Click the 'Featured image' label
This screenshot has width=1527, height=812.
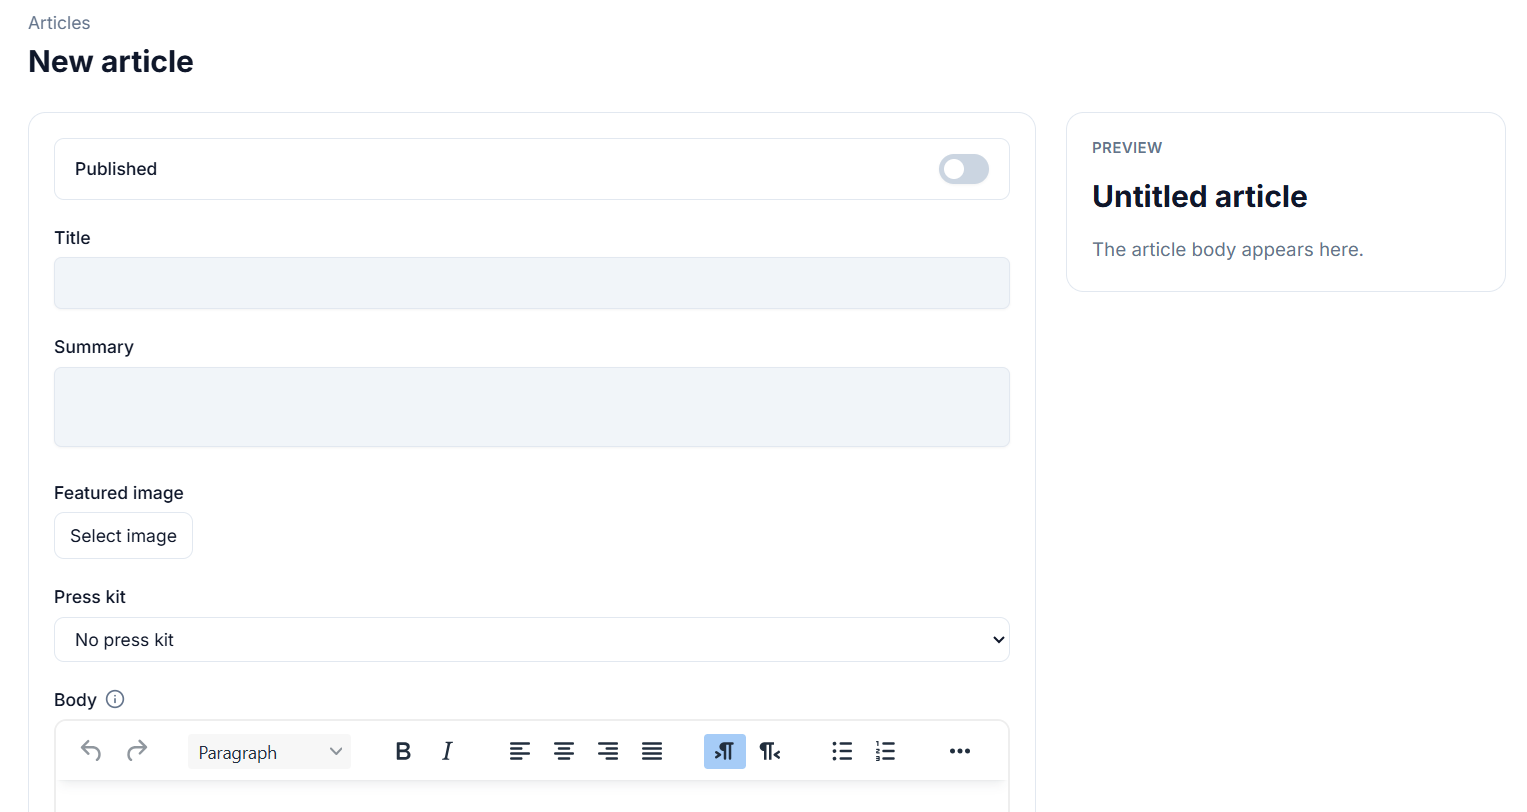coord(119,493)
